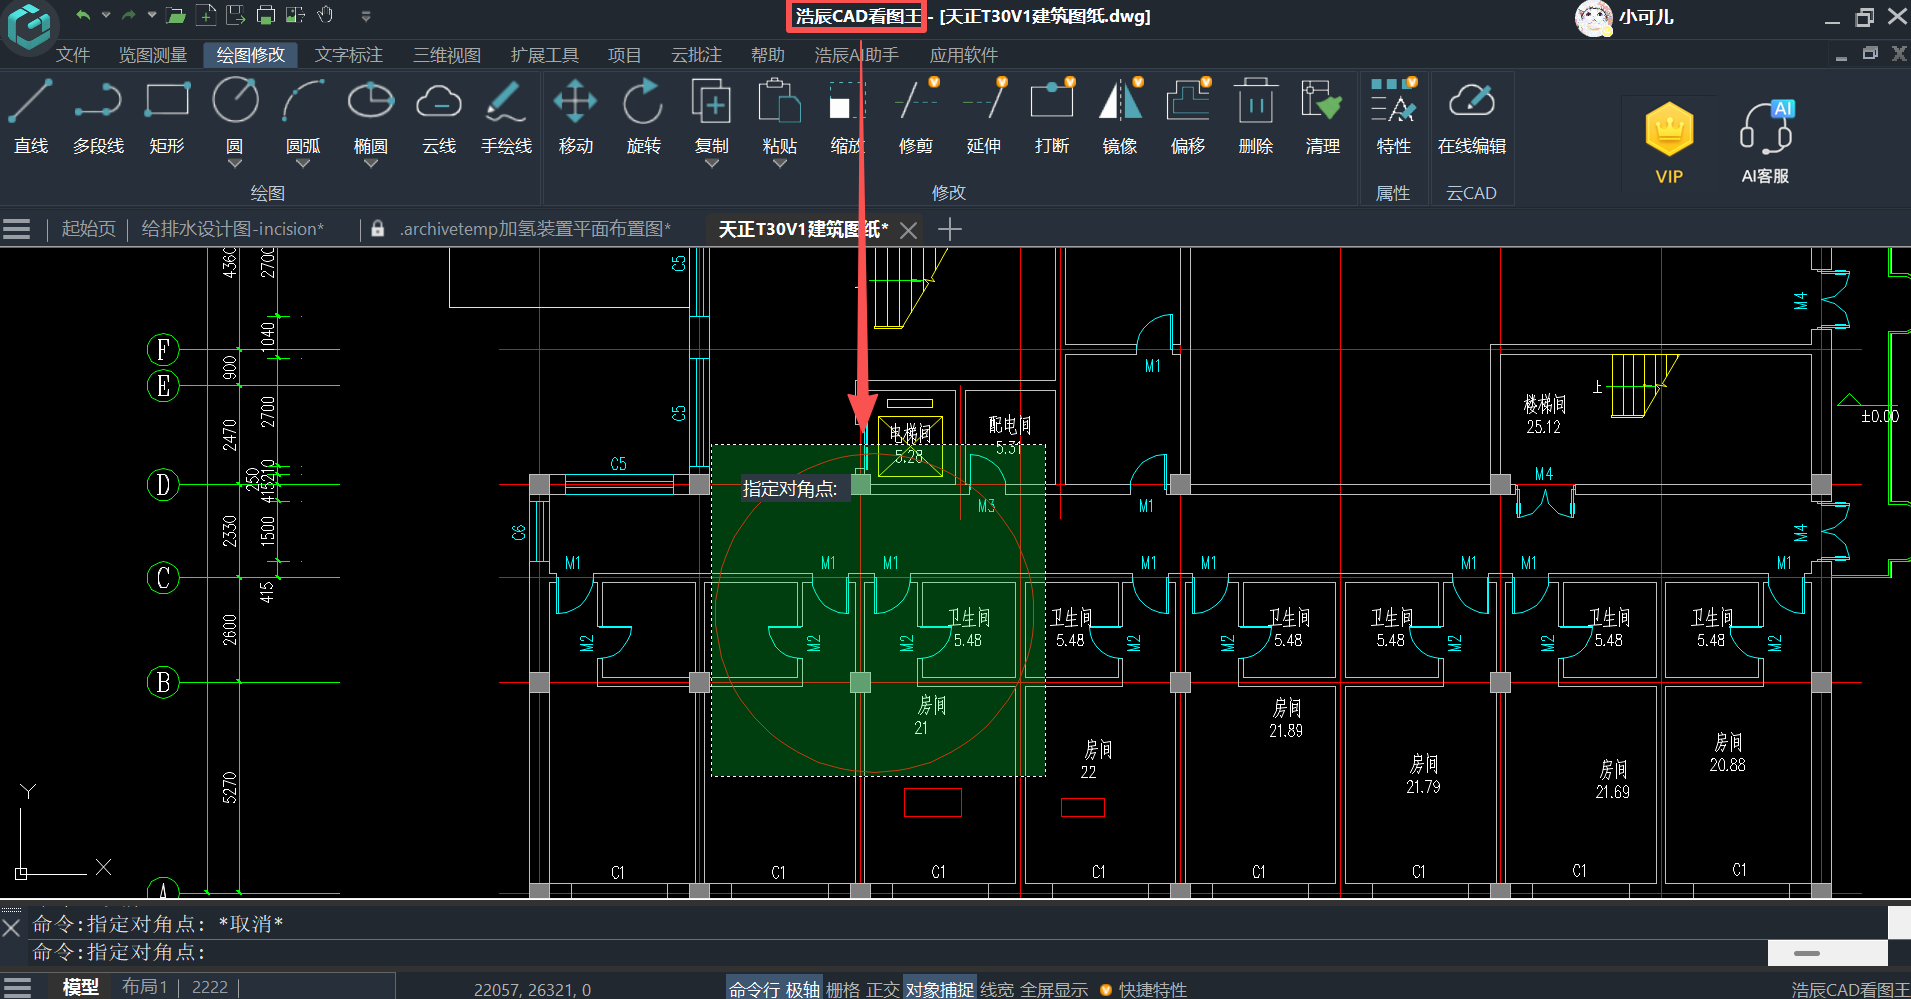Expand the 圆弧 arc dropdown arrow
Image resolution: width=1911 pixels, height=999 pixels.
click(303, 164)
